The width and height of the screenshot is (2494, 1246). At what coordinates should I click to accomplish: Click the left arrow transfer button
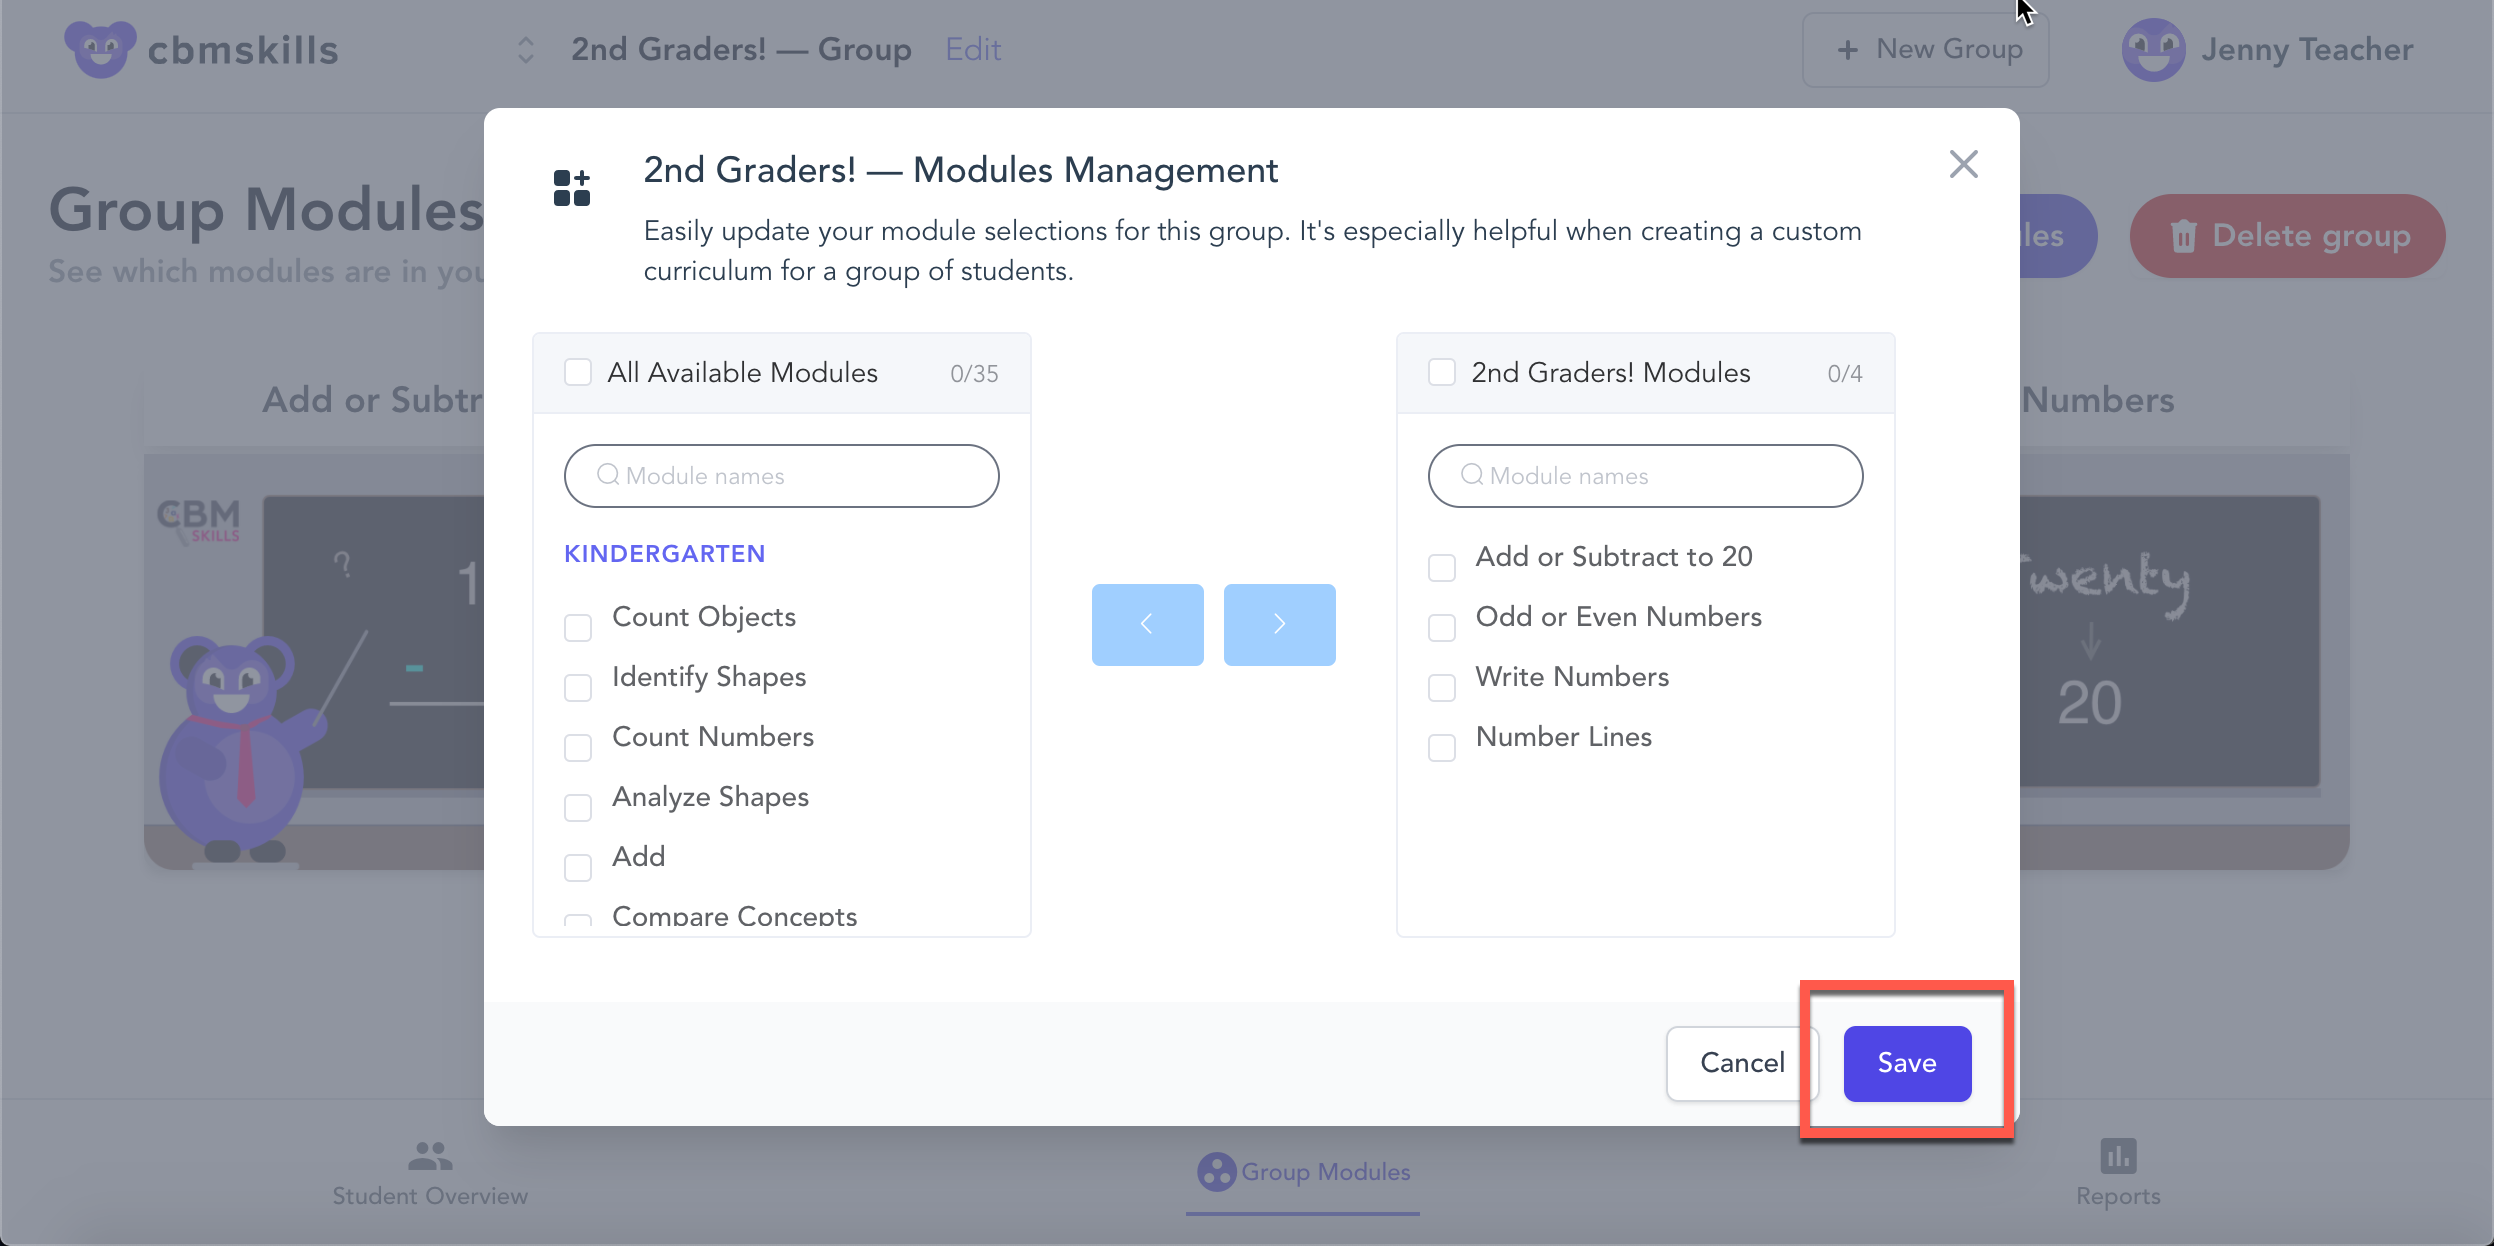pyautogui.click(x=1147, y=624)
